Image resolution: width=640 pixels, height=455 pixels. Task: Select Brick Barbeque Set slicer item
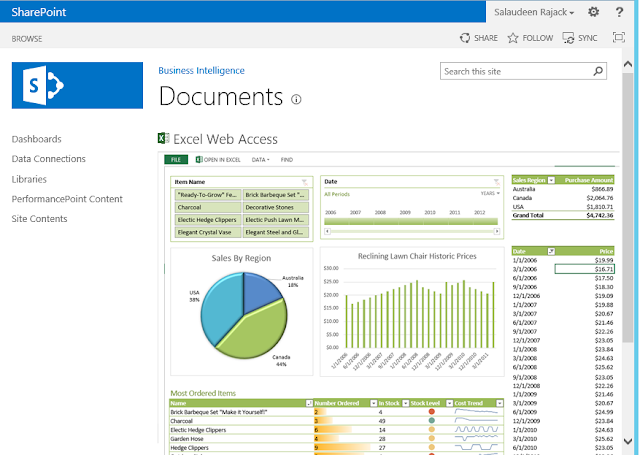pyautogui.click(x=276, y=195)
